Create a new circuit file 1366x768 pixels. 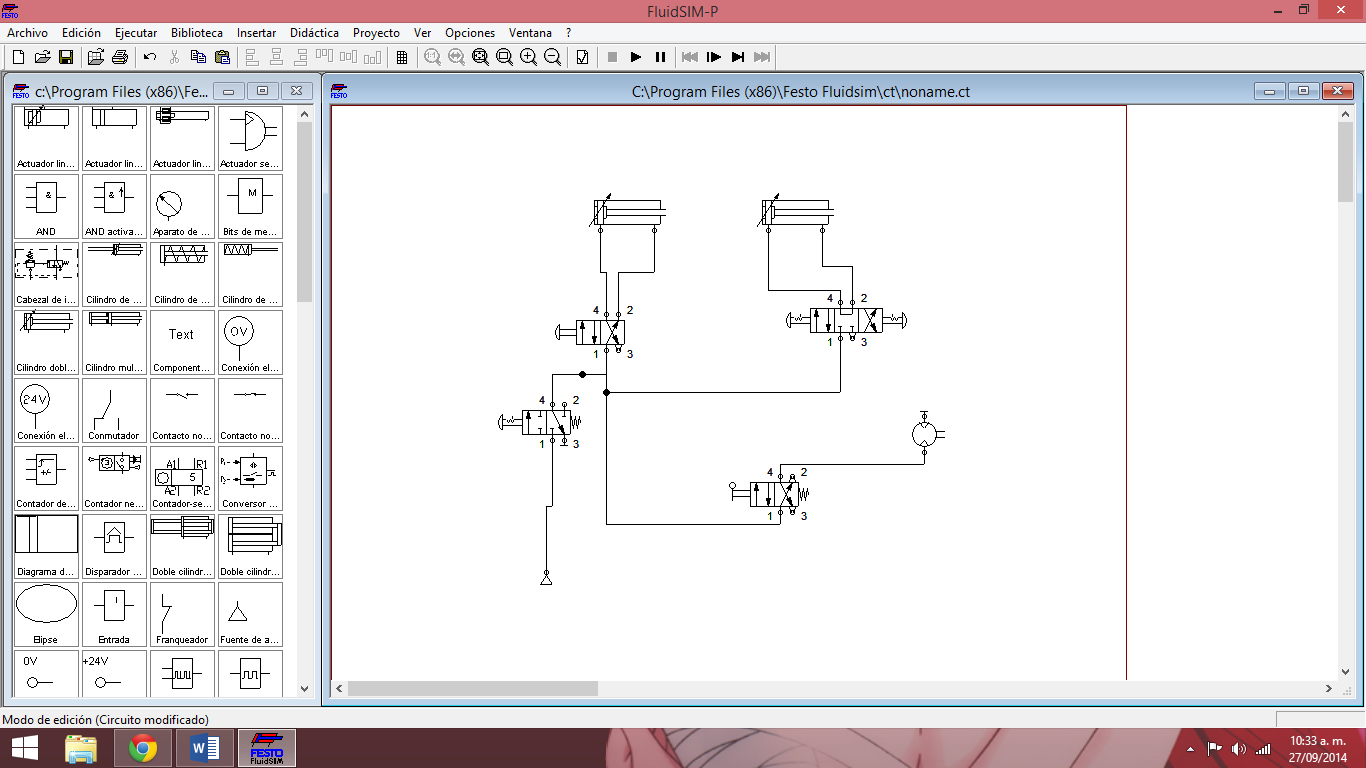19,57
